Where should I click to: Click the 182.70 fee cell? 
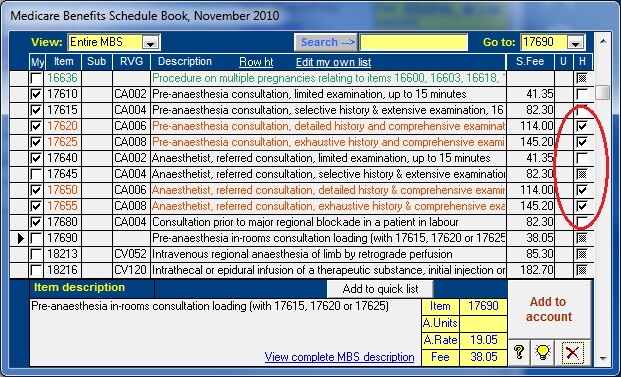point(530,270)
